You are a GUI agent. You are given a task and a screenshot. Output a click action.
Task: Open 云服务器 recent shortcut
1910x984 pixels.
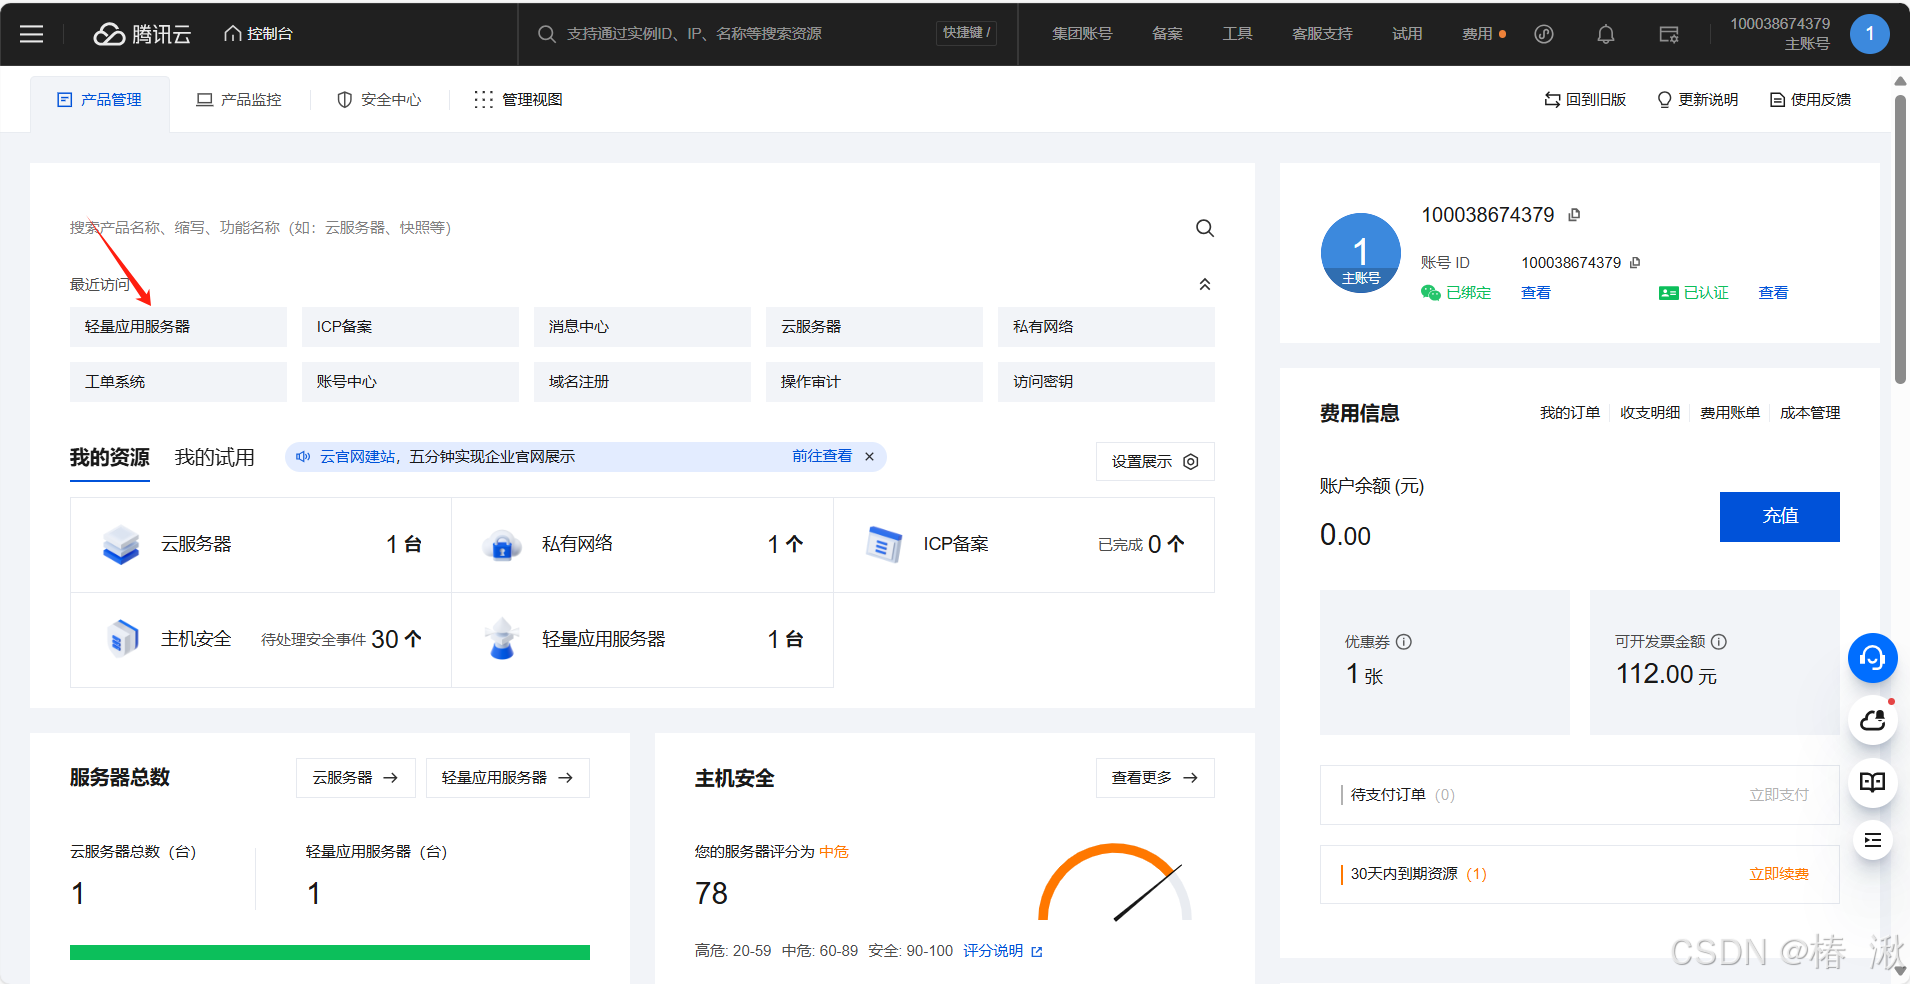coord(874,327)
